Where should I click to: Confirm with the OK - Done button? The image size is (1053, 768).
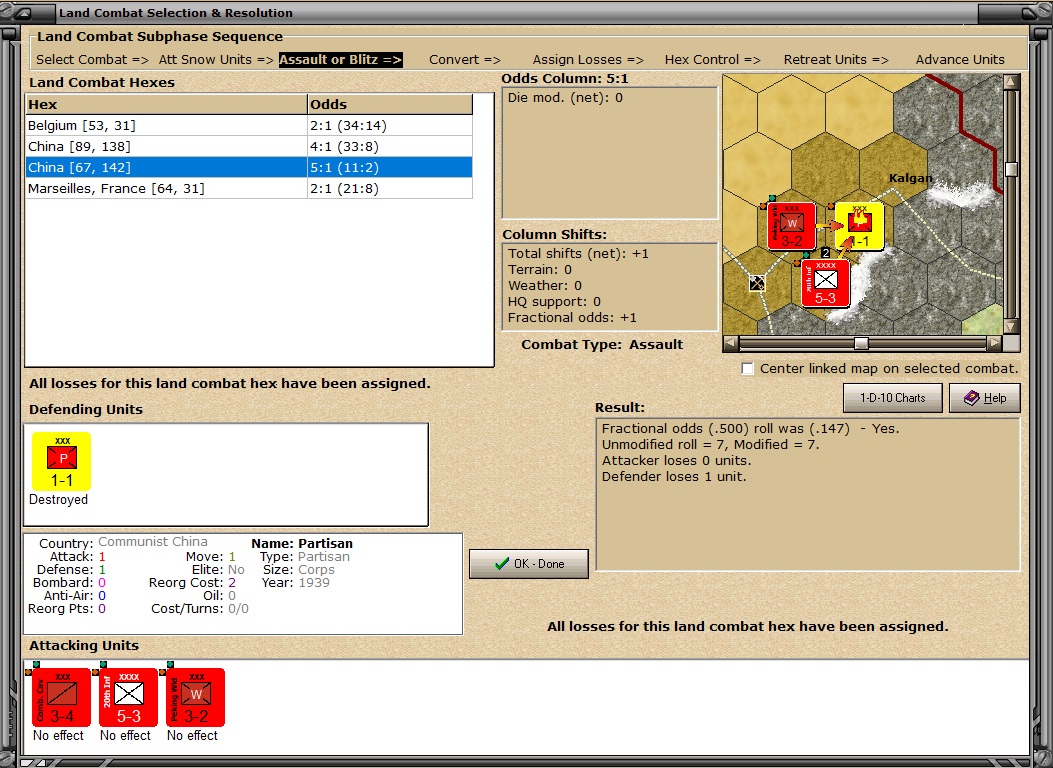529,564
